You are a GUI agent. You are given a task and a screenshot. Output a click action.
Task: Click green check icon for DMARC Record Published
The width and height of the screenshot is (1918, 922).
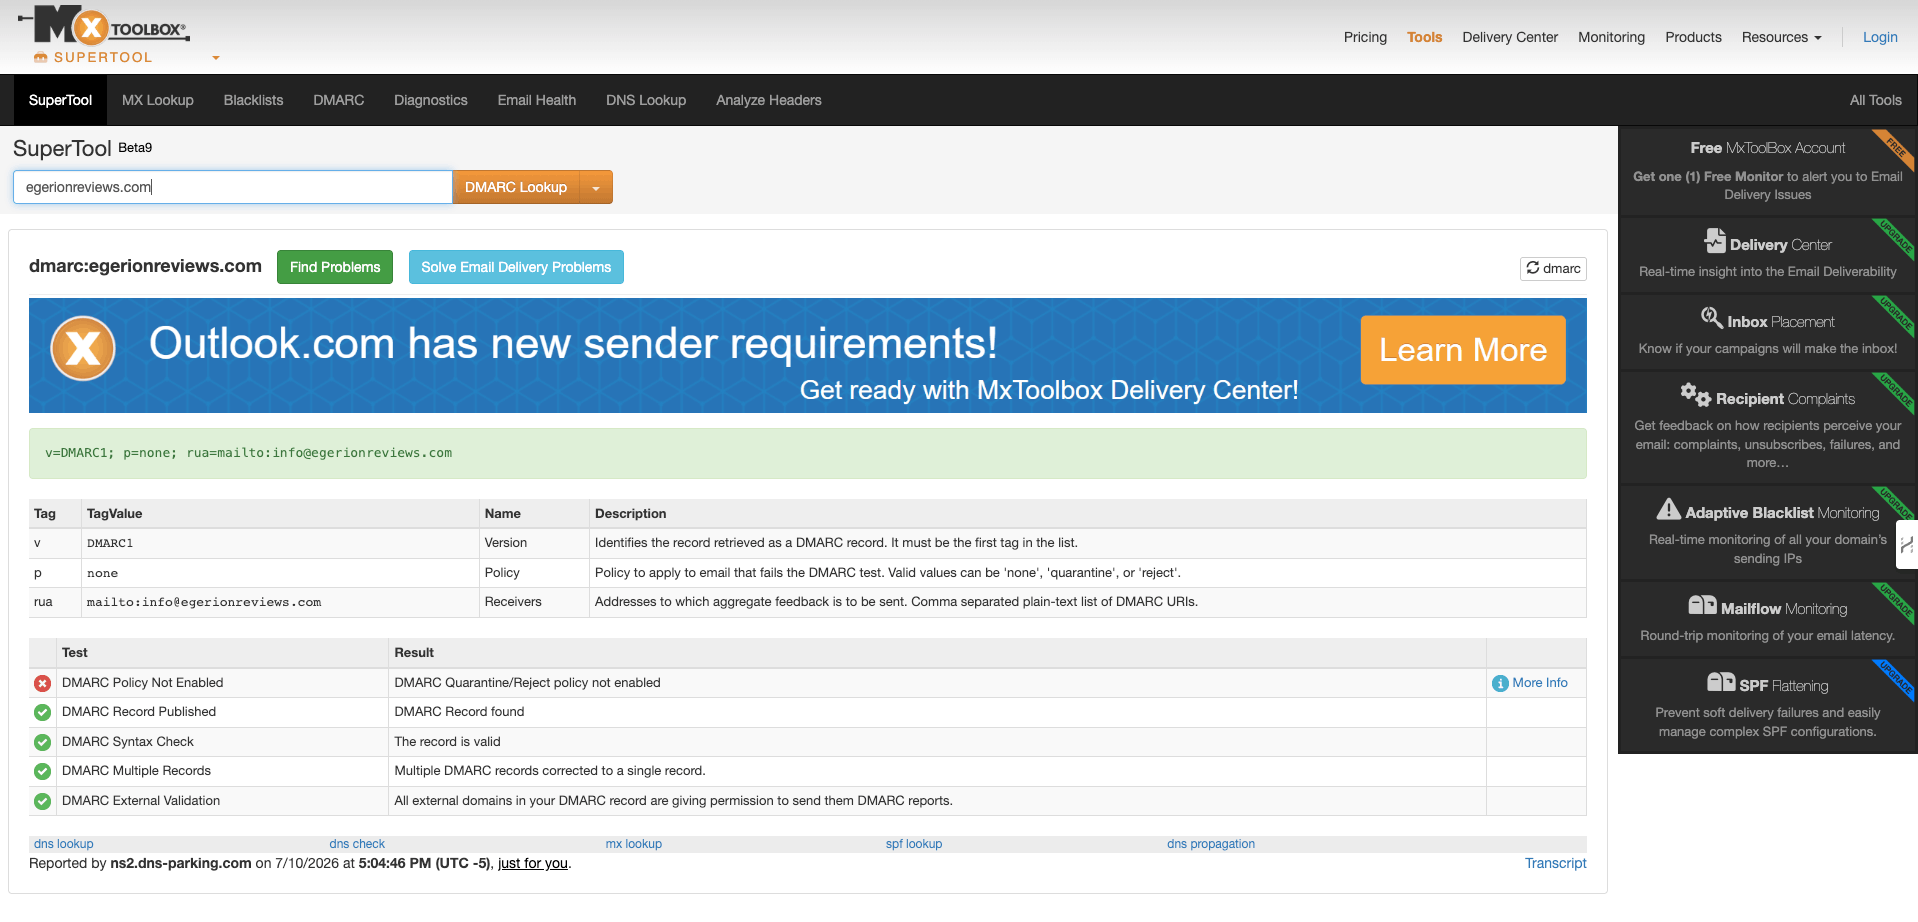pyautogui.click(x=42, y=712)
